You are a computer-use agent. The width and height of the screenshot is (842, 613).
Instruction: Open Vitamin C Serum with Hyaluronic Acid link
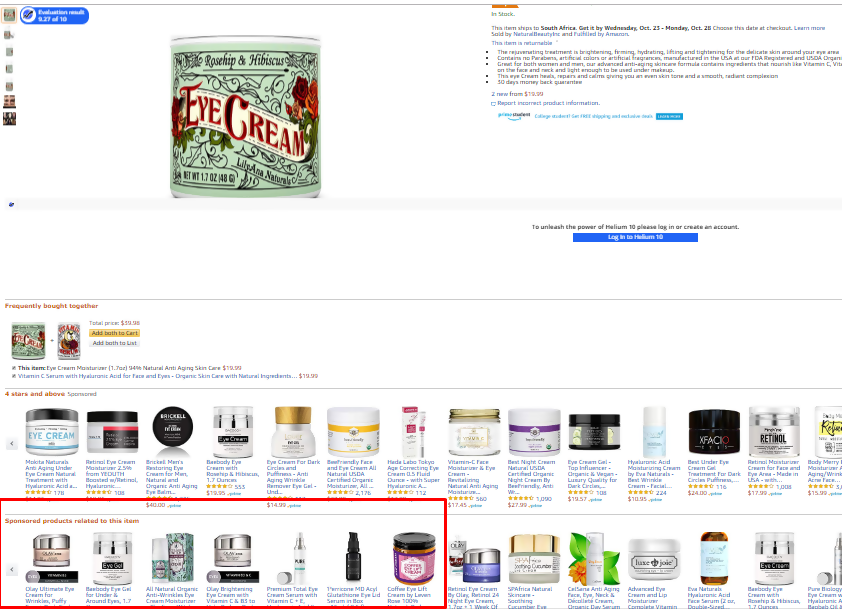(157, 376)
